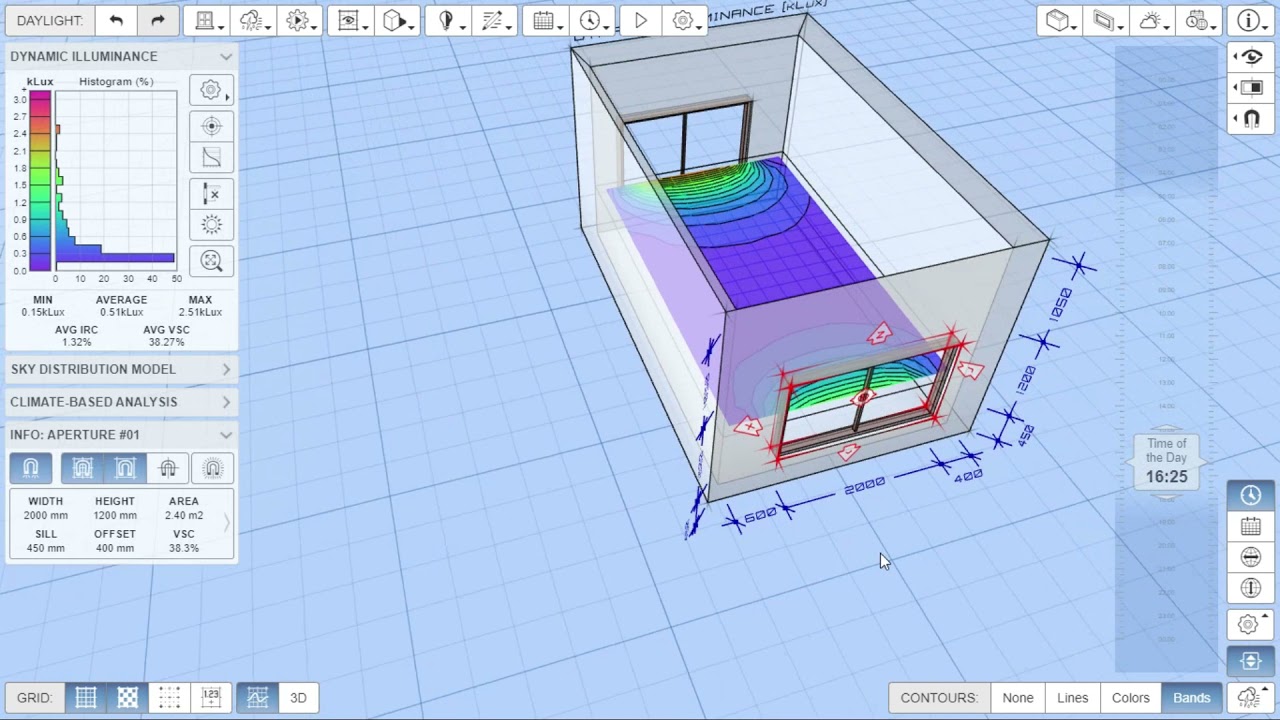Click the histogram clear-range icon
The height and width of the screenshot is (720, 1280).
click(211, 194)
